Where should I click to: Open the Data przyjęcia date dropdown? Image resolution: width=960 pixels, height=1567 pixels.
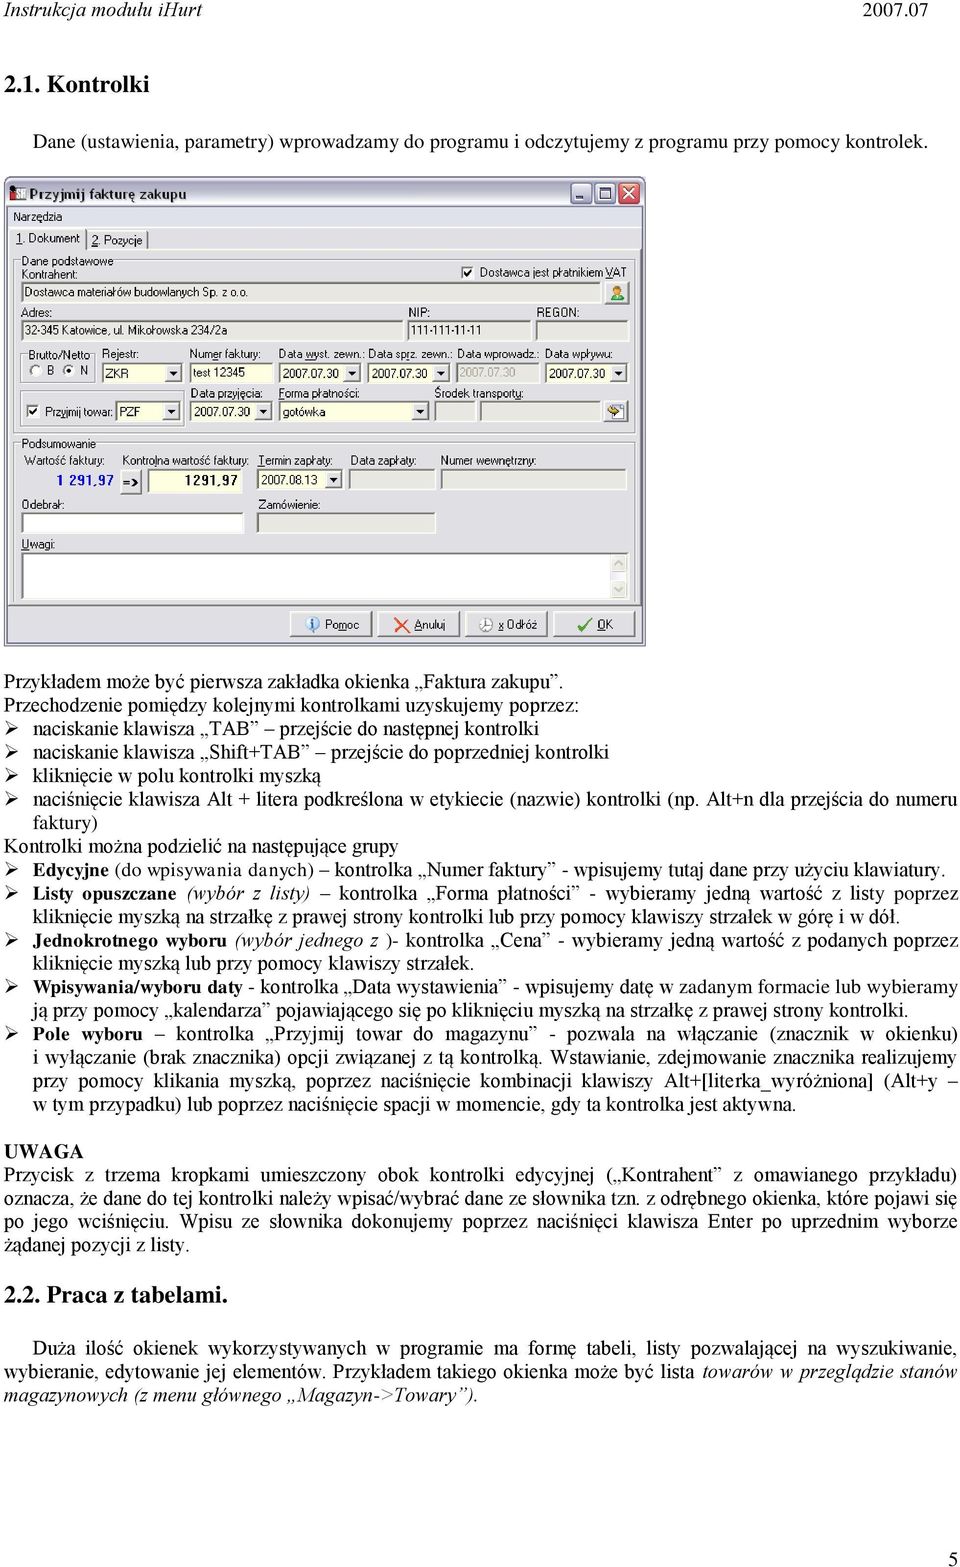pos(263,412)
